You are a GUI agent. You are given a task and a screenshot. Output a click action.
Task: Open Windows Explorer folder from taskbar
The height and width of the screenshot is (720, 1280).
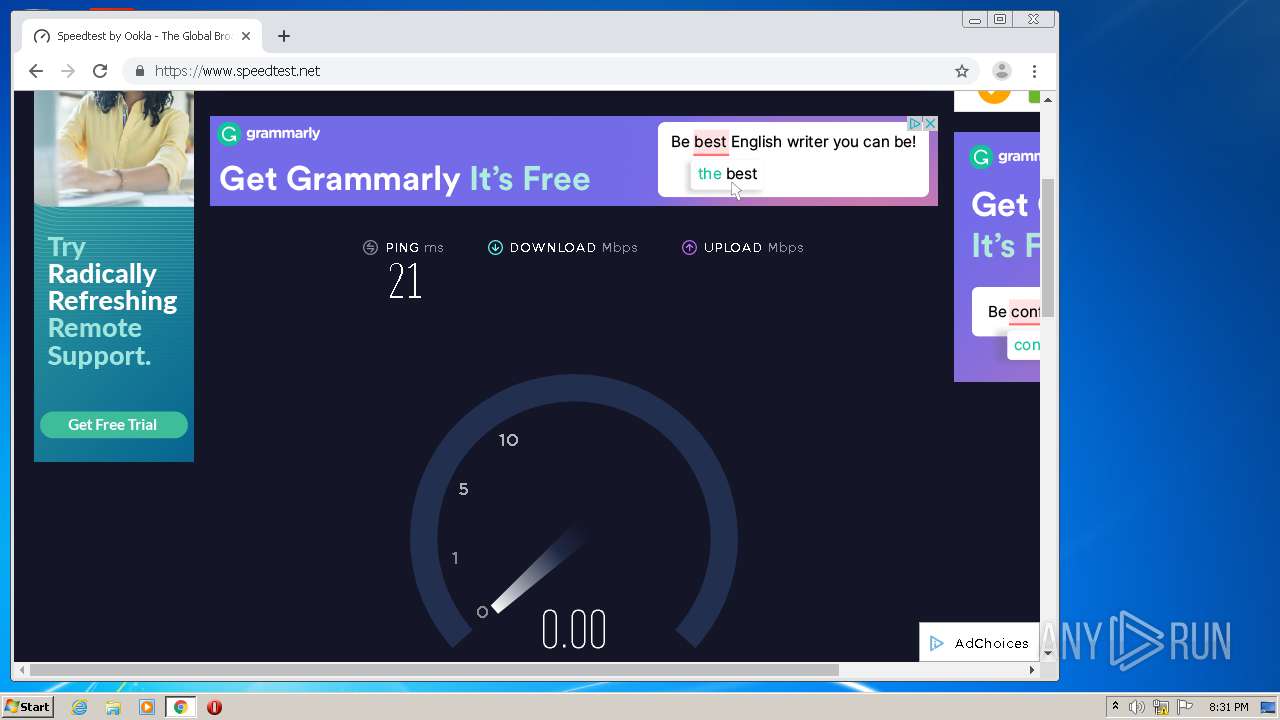113,707
